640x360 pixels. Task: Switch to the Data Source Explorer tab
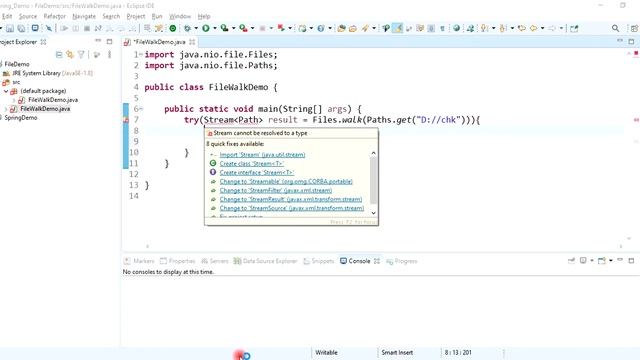(265, 261)
